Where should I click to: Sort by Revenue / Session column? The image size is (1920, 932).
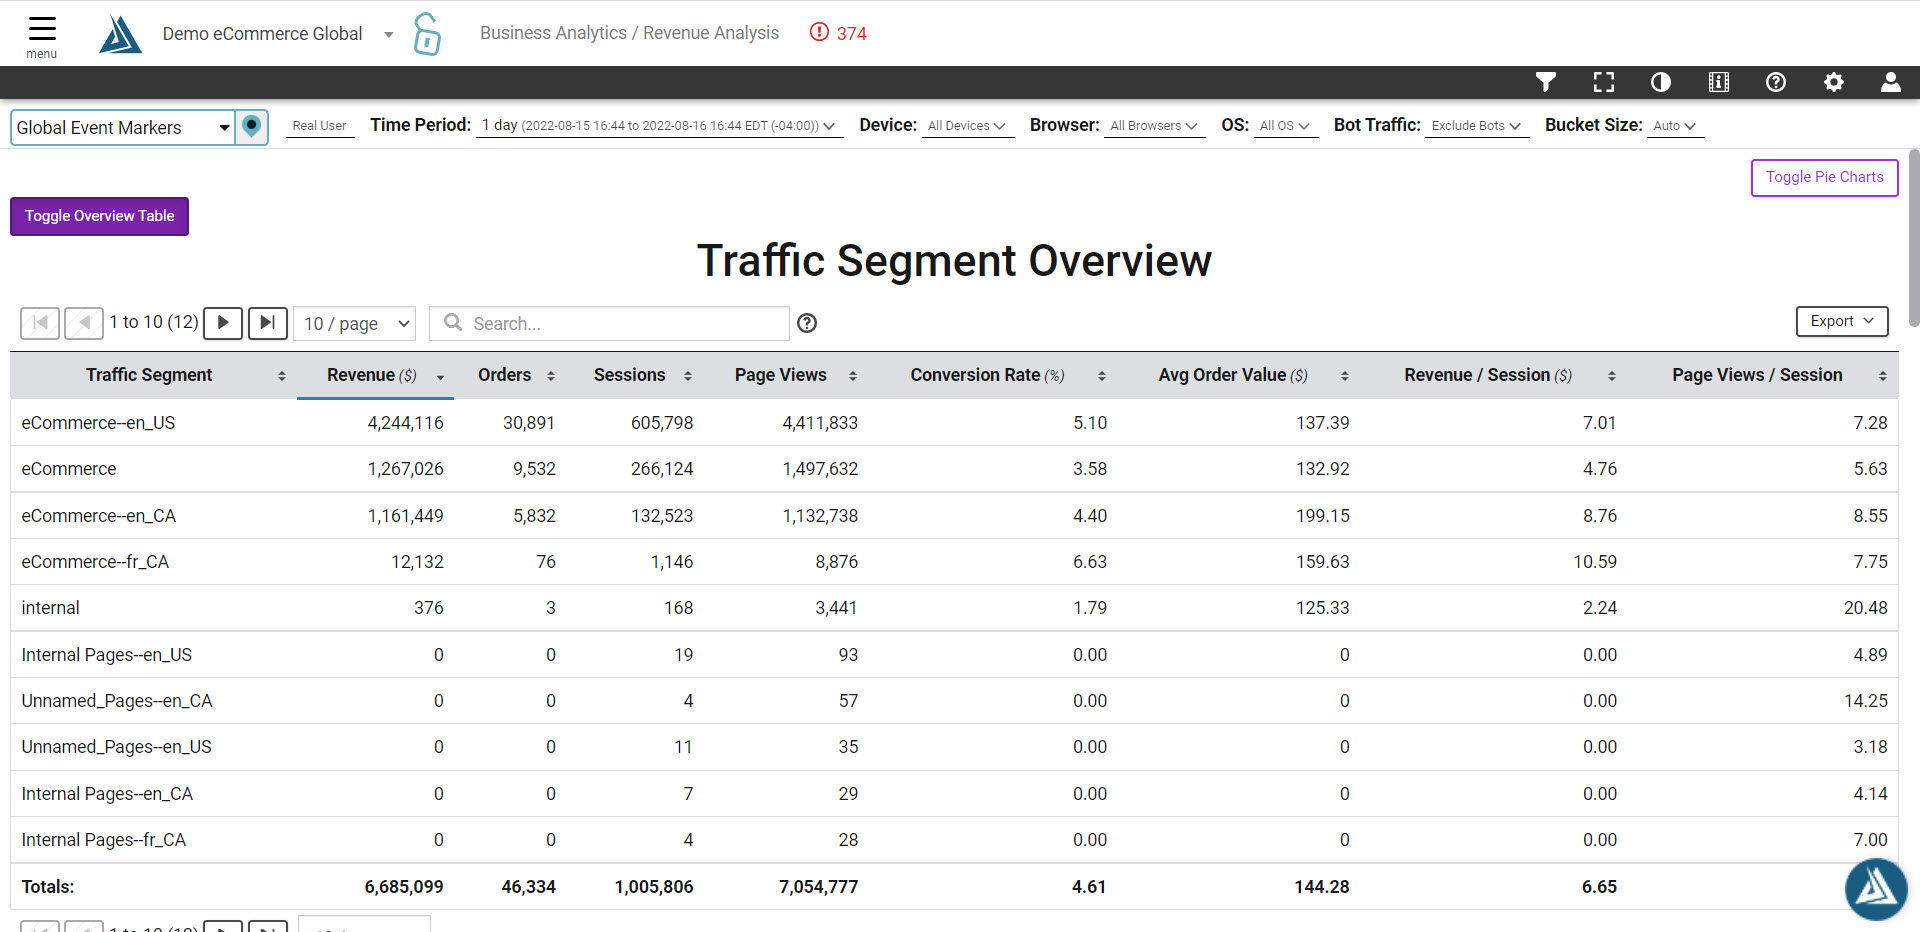(x=1612, y=376)
